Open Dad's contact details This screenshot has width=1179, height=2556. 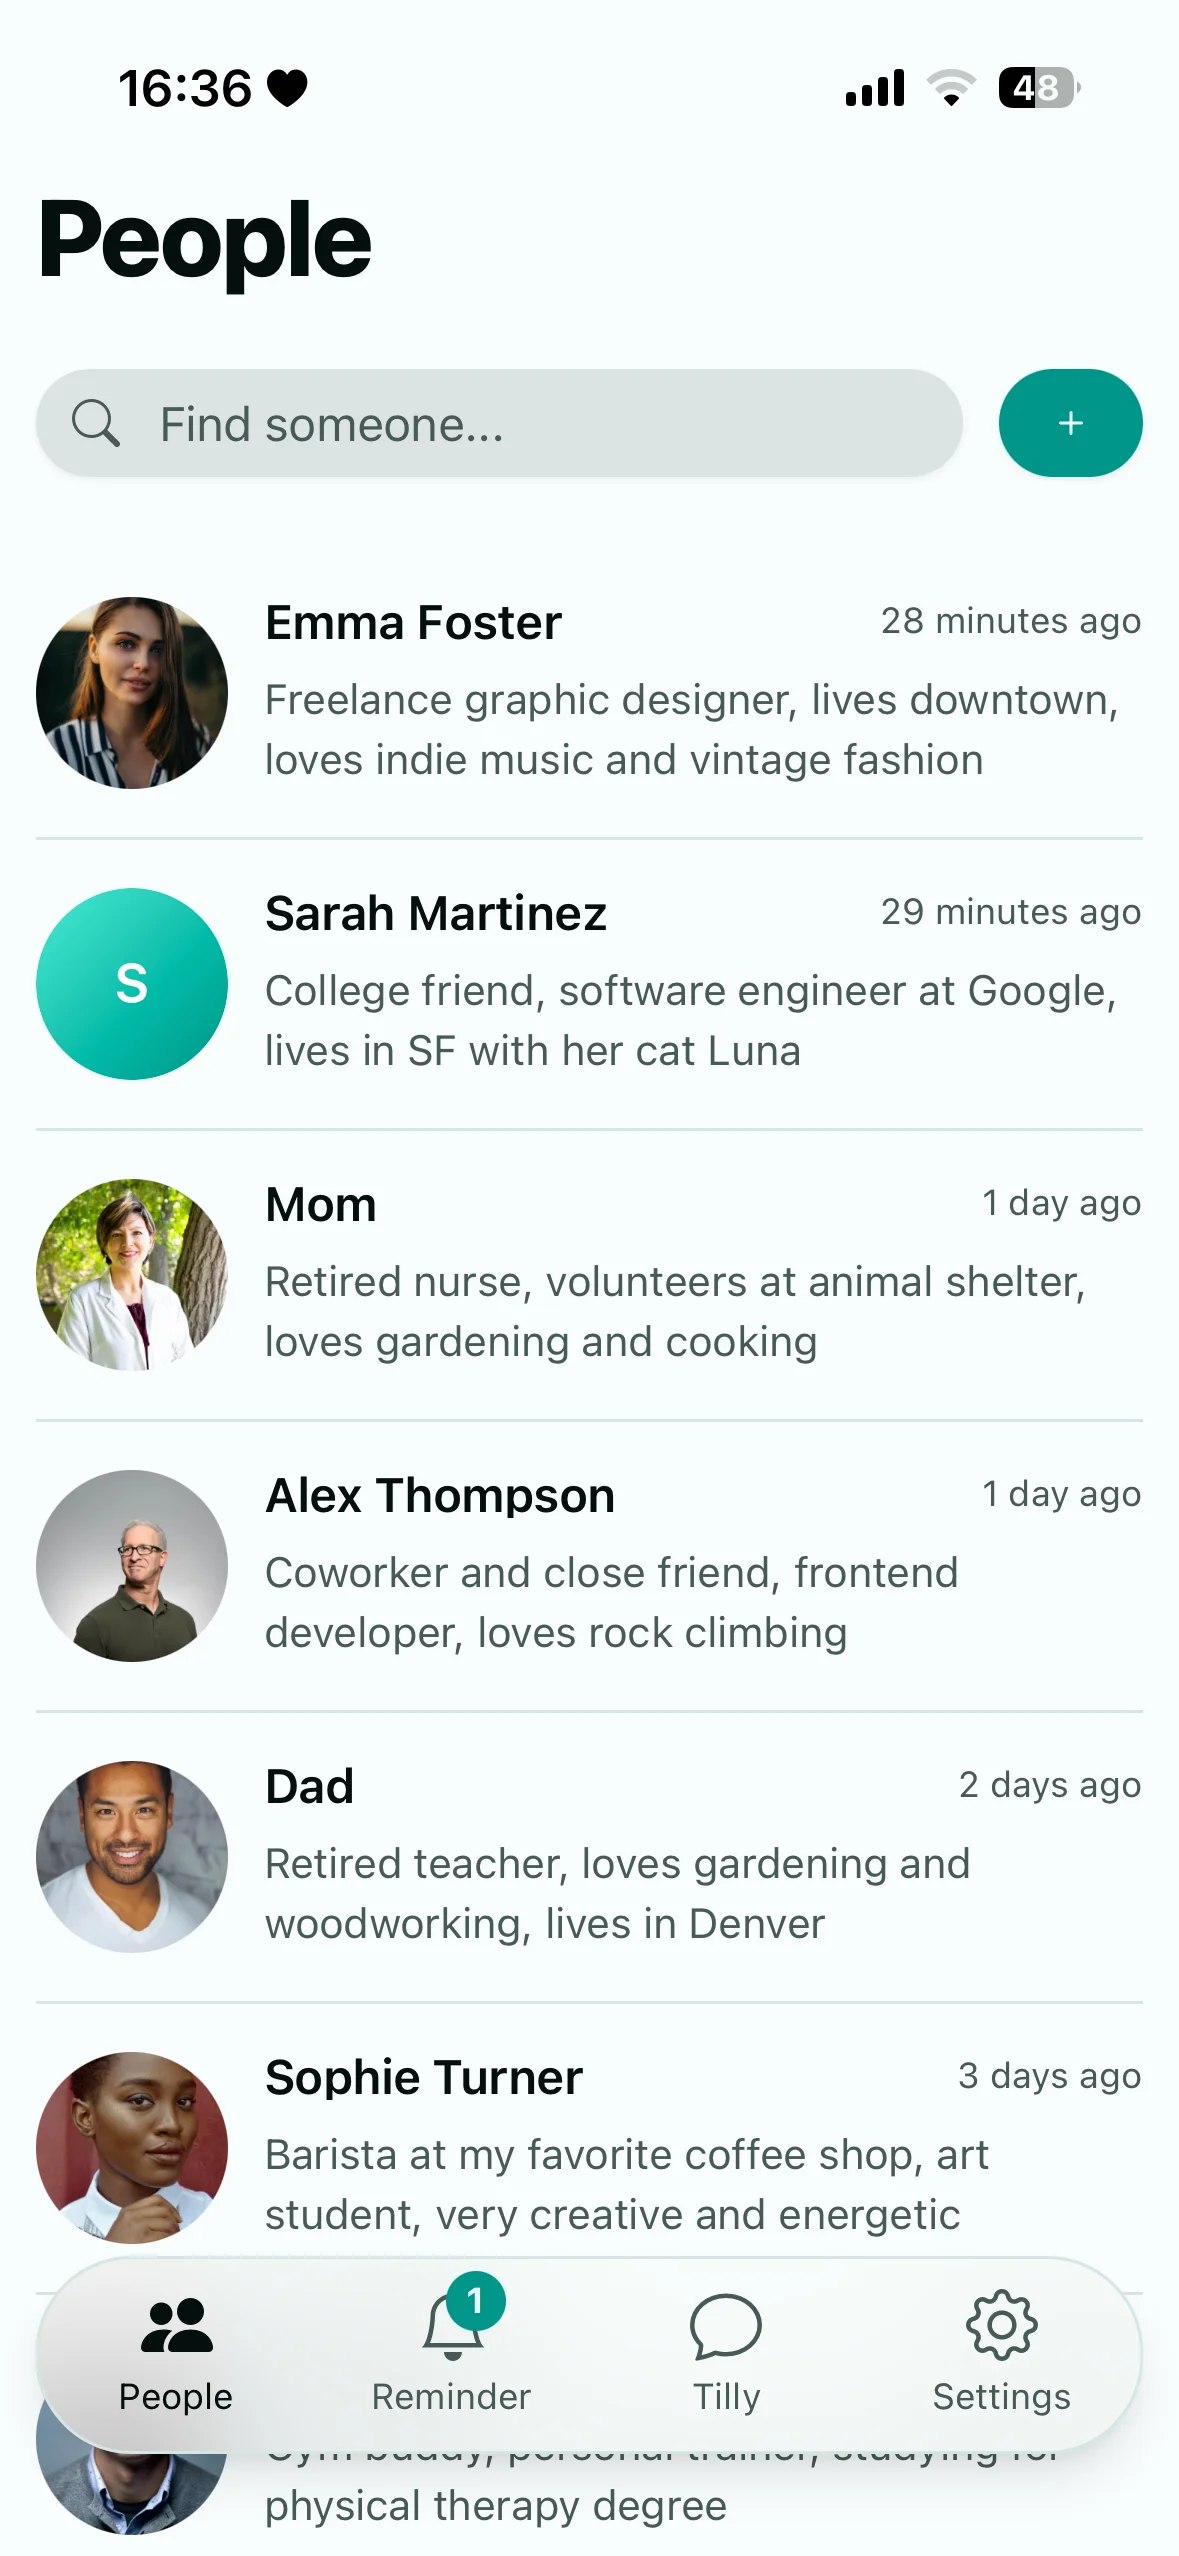tap(590, 1855)
